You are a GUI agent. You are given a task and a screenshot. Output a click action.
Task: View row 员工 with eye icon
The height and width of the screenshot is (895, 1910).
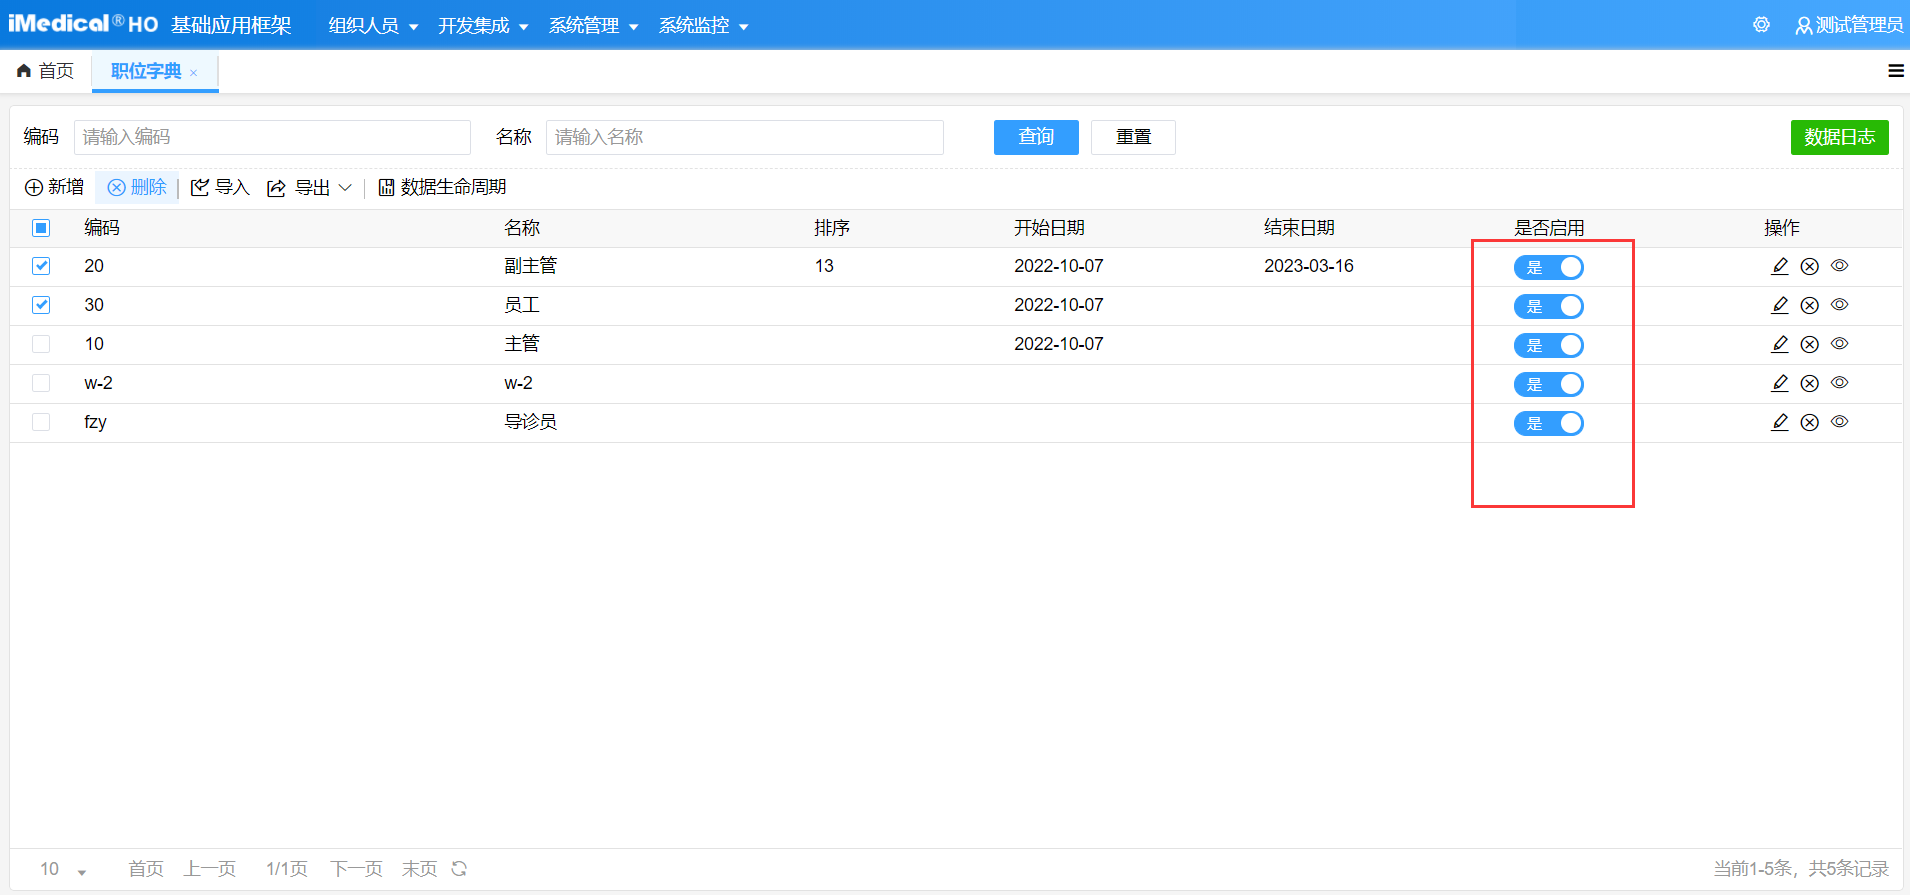1840,304
